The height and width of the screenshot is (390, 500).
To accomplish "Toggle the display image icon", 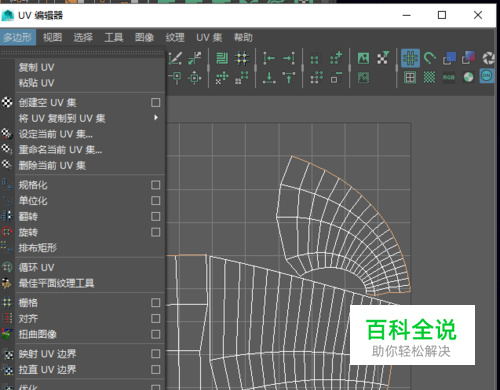I will pos(363,58).
